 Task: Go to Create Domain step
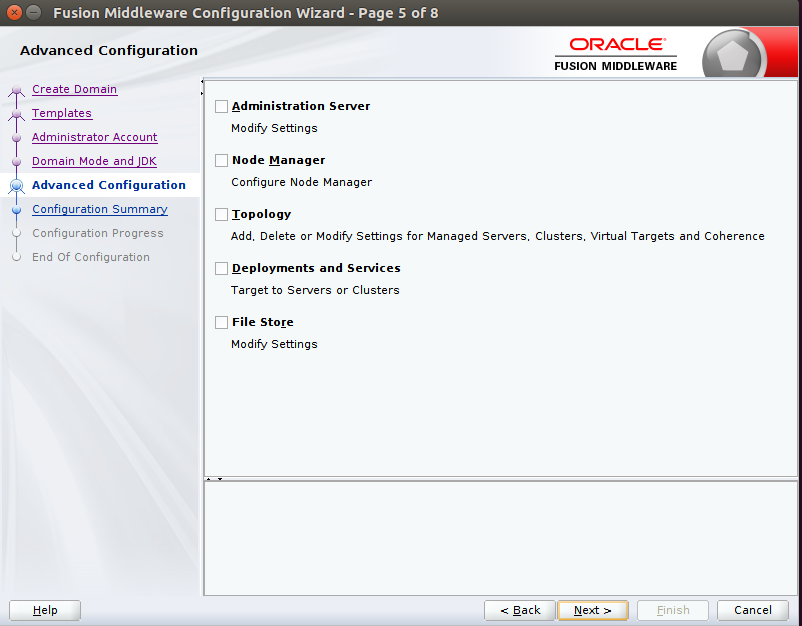(x=75, y=89)
